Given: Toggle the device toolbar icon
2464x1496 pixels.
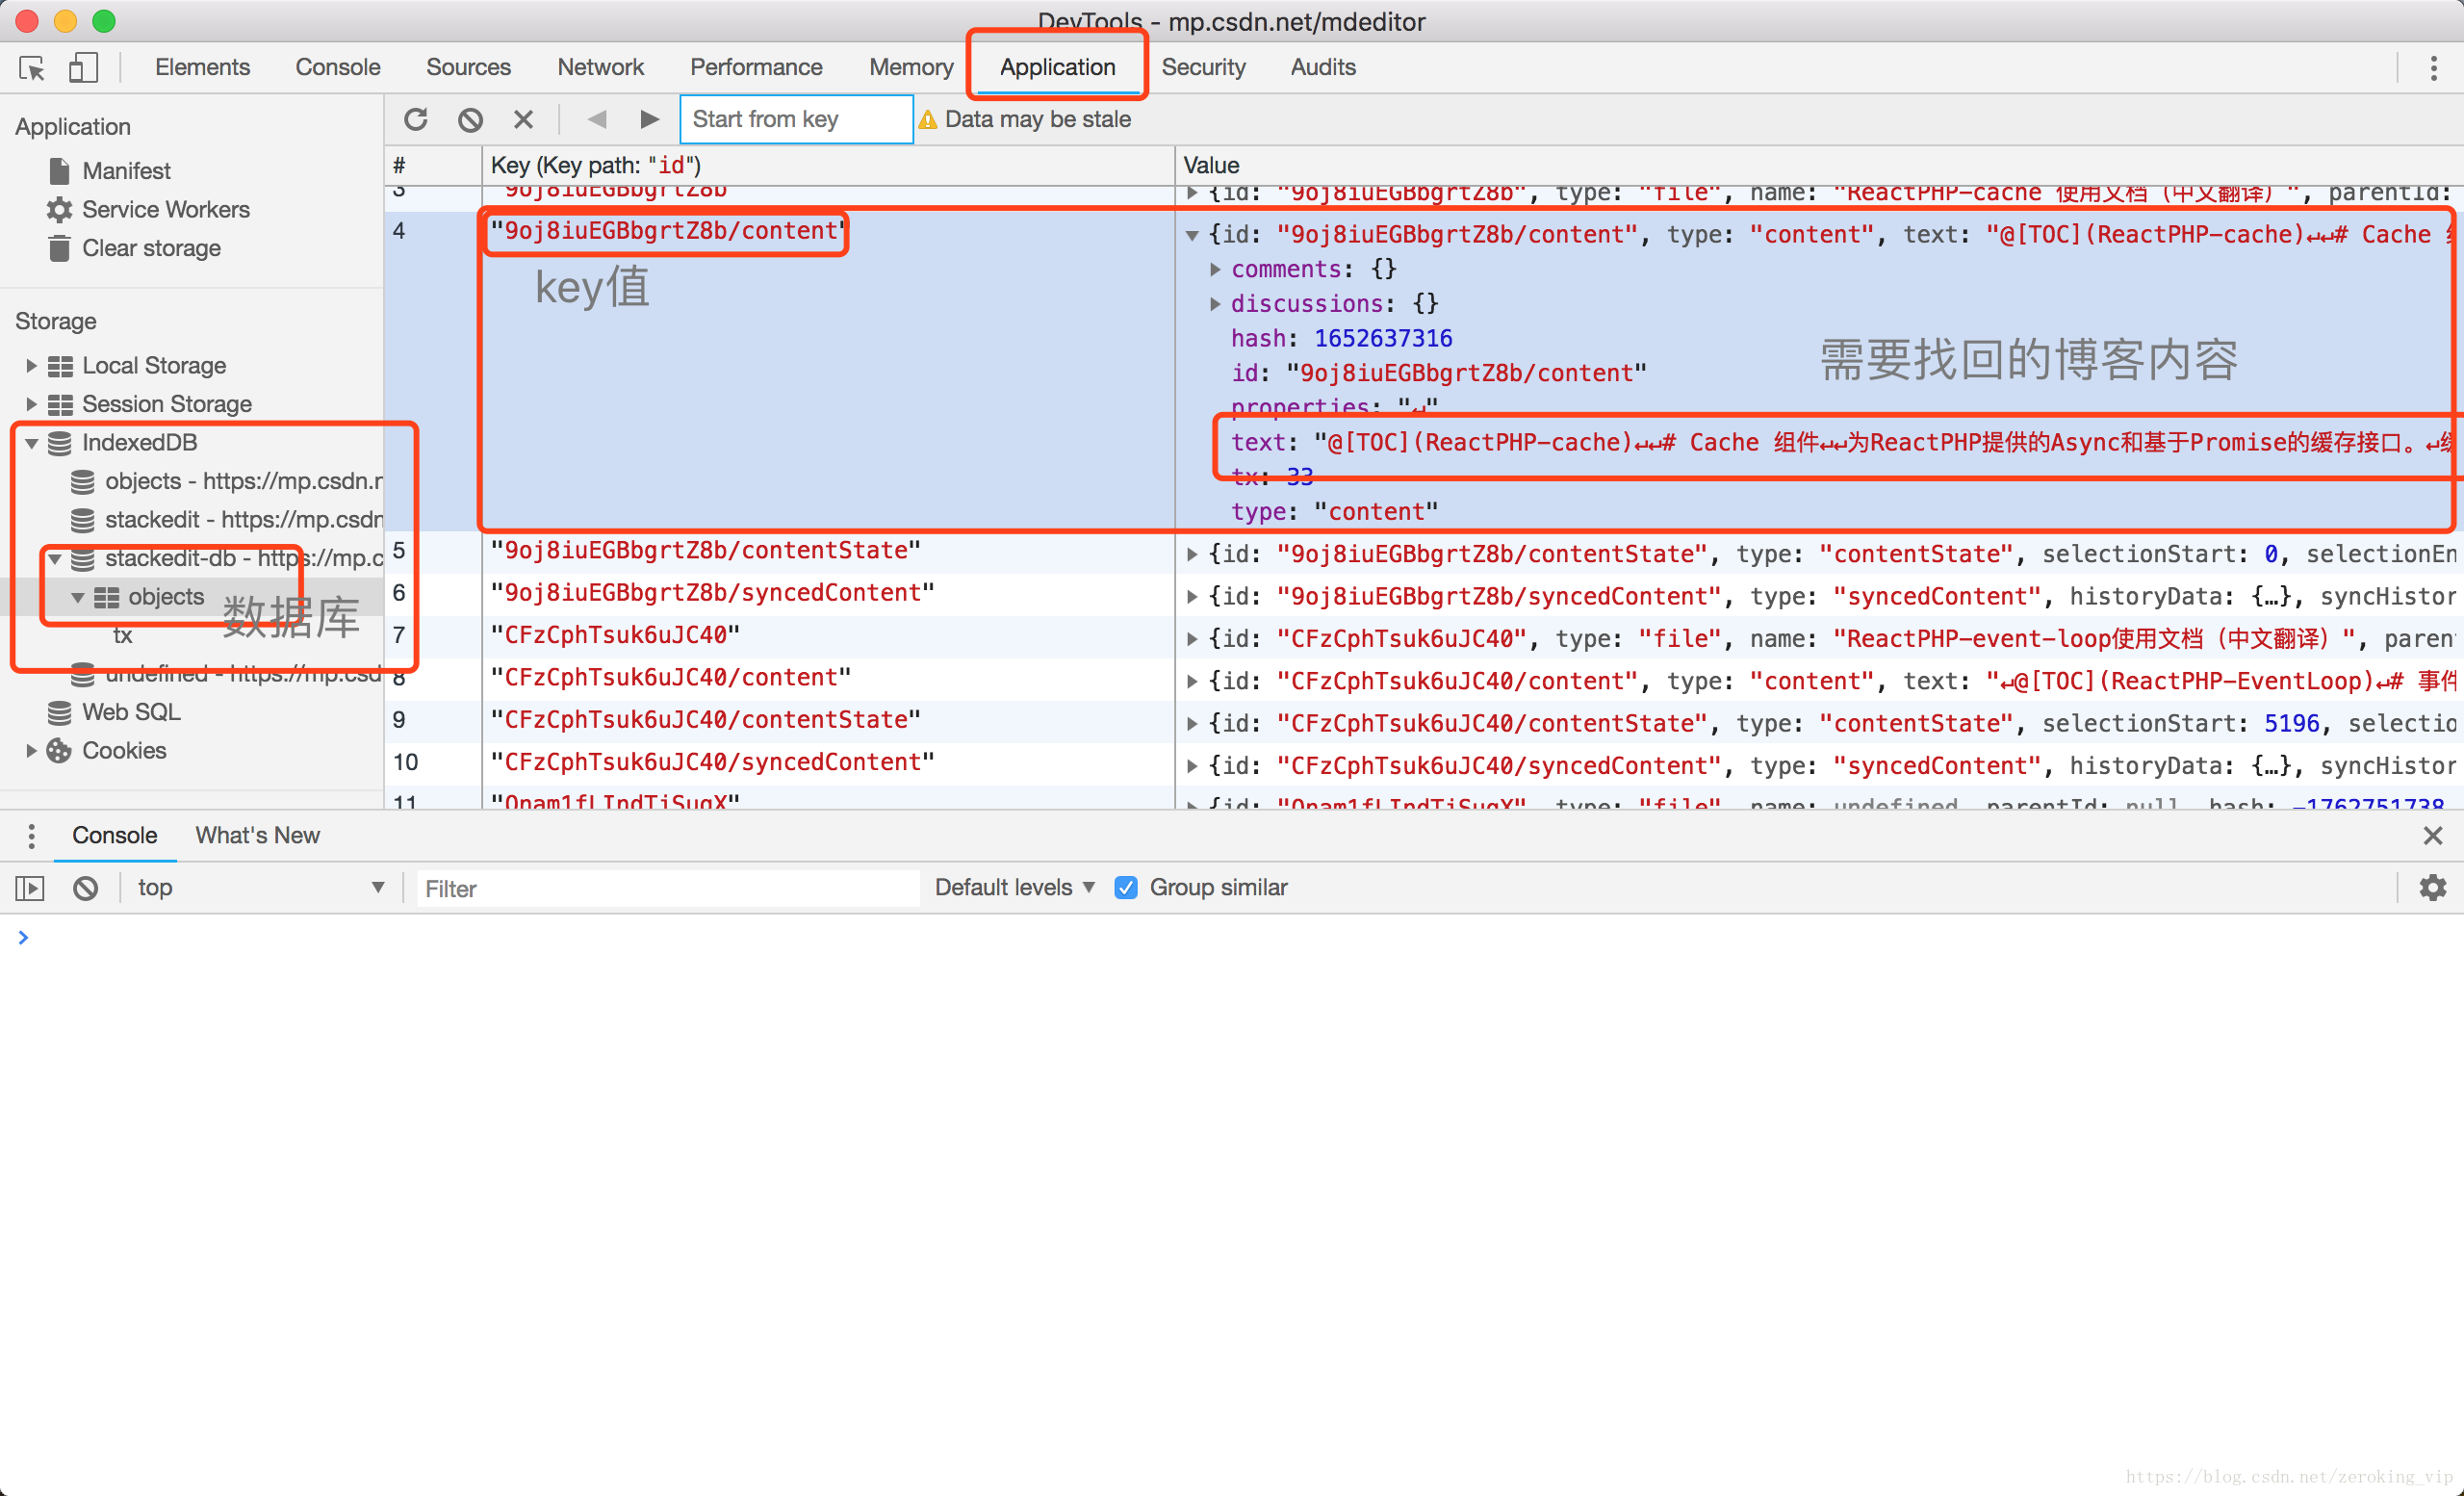Looking at the screenshot, I should [83, 68].
